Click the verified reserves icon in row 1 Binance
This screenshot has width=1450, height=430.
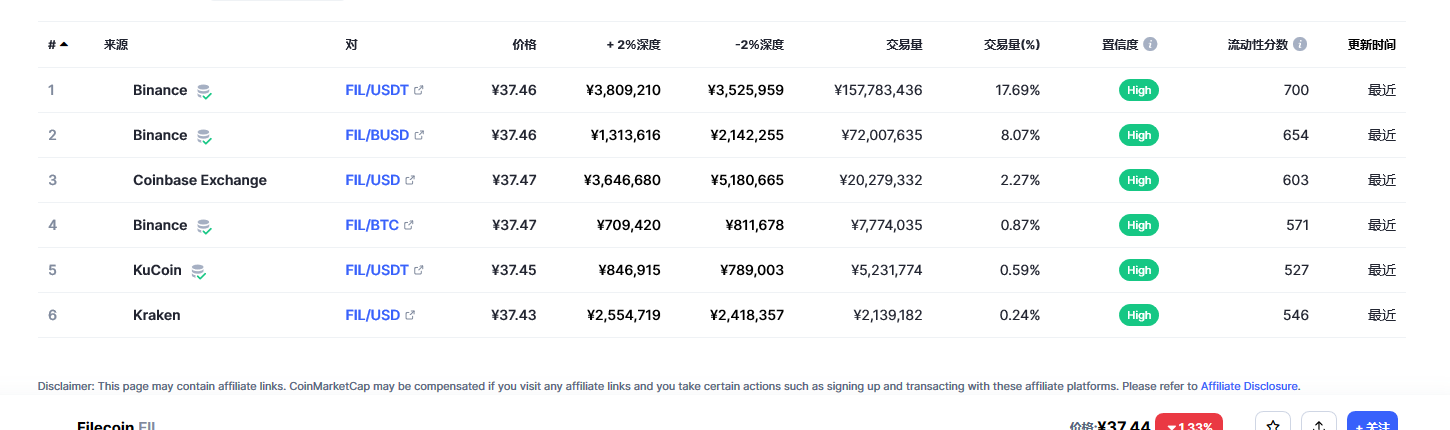coord(204,91)
